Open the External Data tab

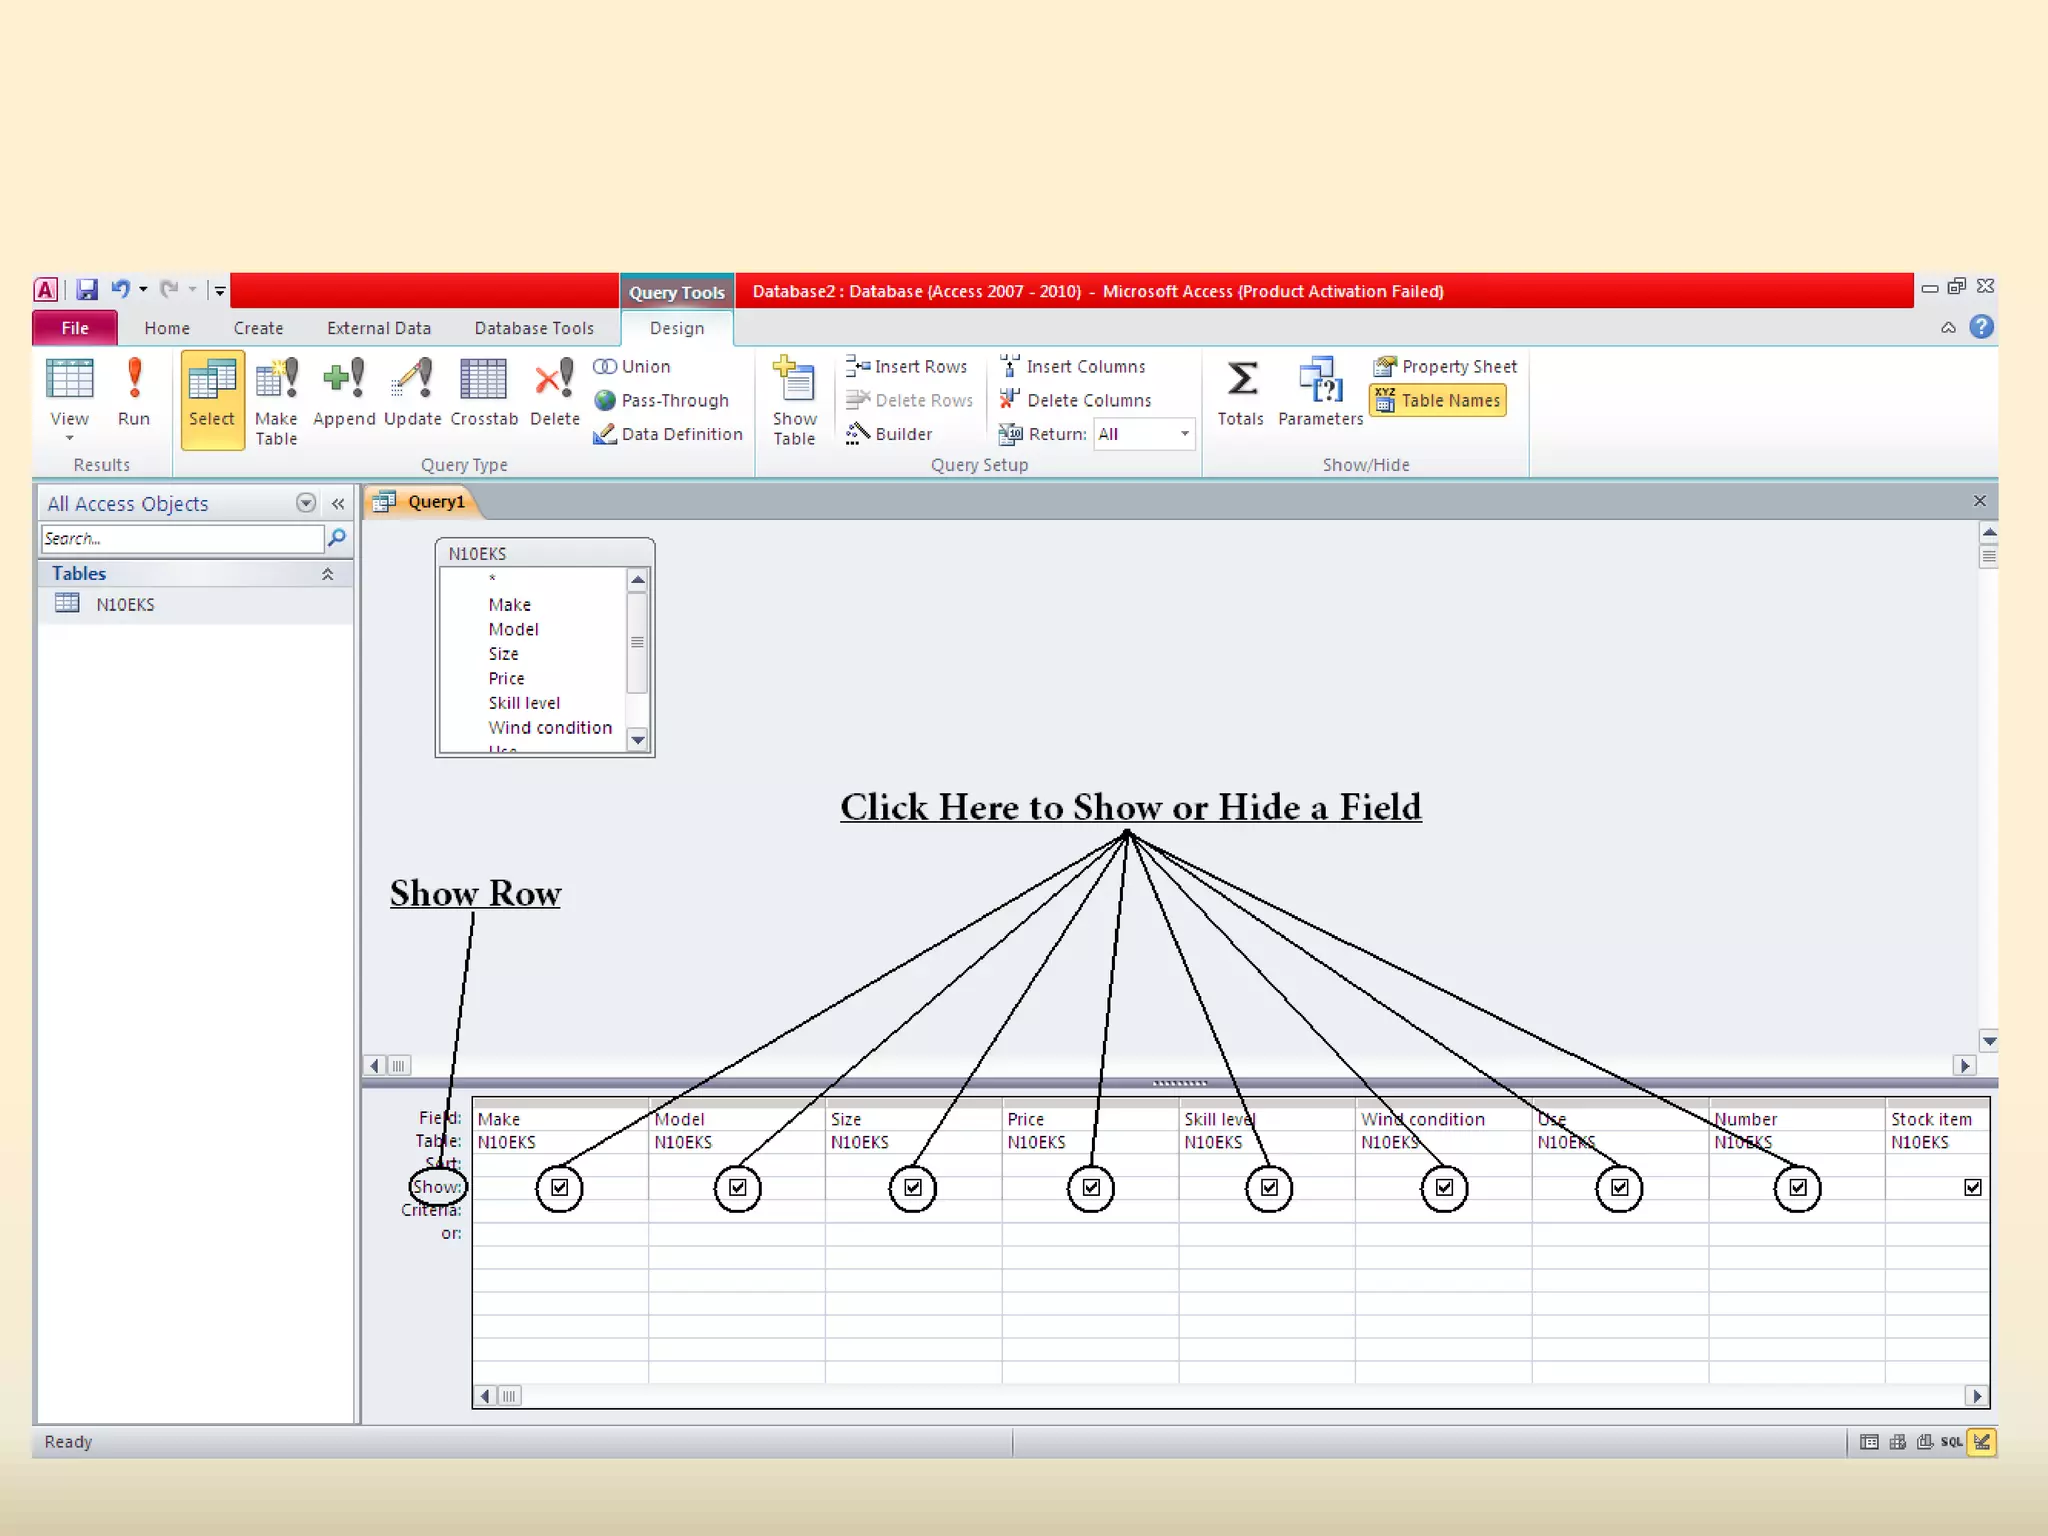click(x=378, y=328)
